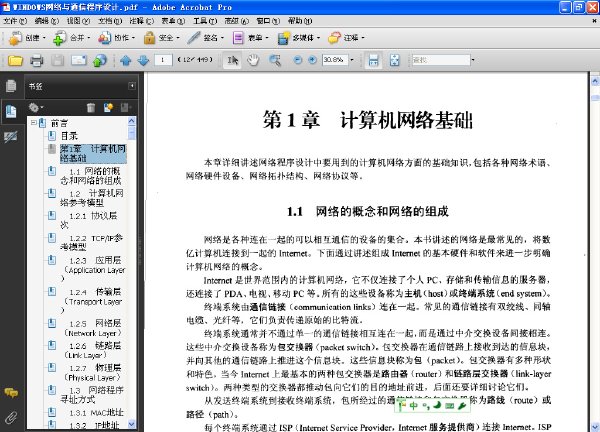
Task: Open the 工具 (Tools) menu
Action: [x=205, y=21]
